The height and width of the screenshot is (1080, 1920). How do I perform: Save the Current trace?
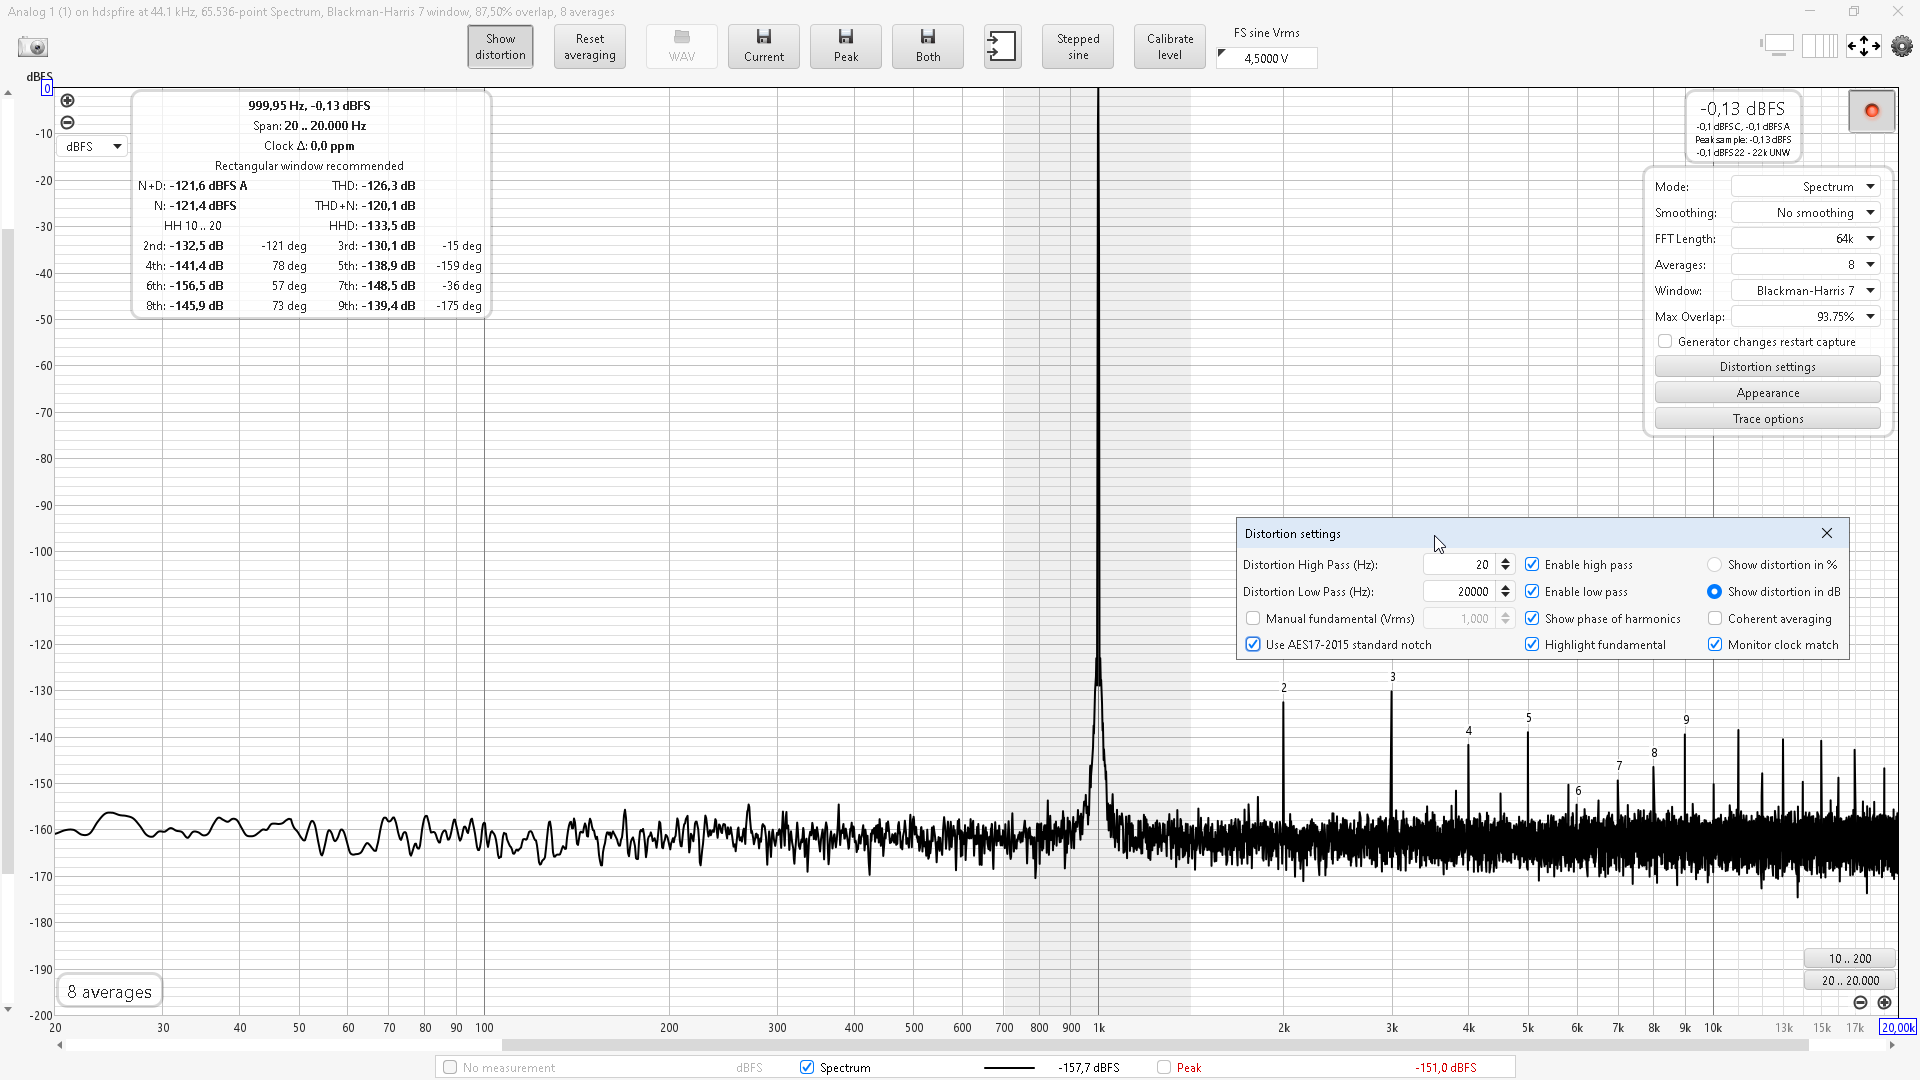(x=764, y=47)
